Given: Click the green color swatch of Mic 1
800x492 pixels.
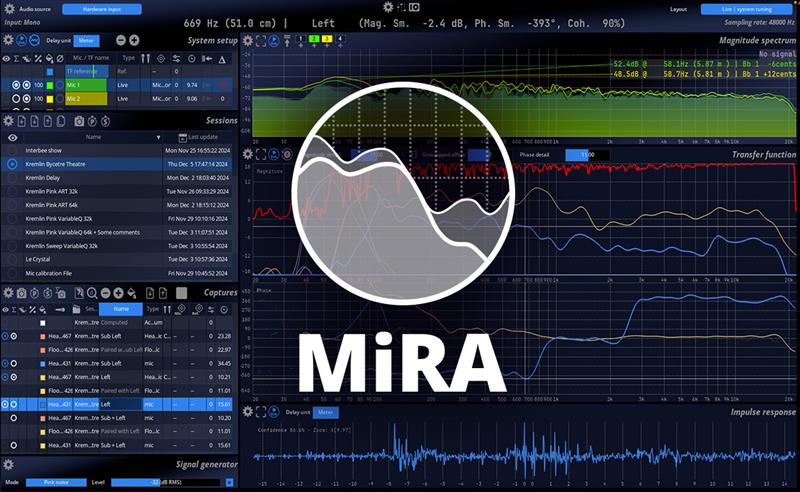Looking at the screenshot, I should pos(50,85).
